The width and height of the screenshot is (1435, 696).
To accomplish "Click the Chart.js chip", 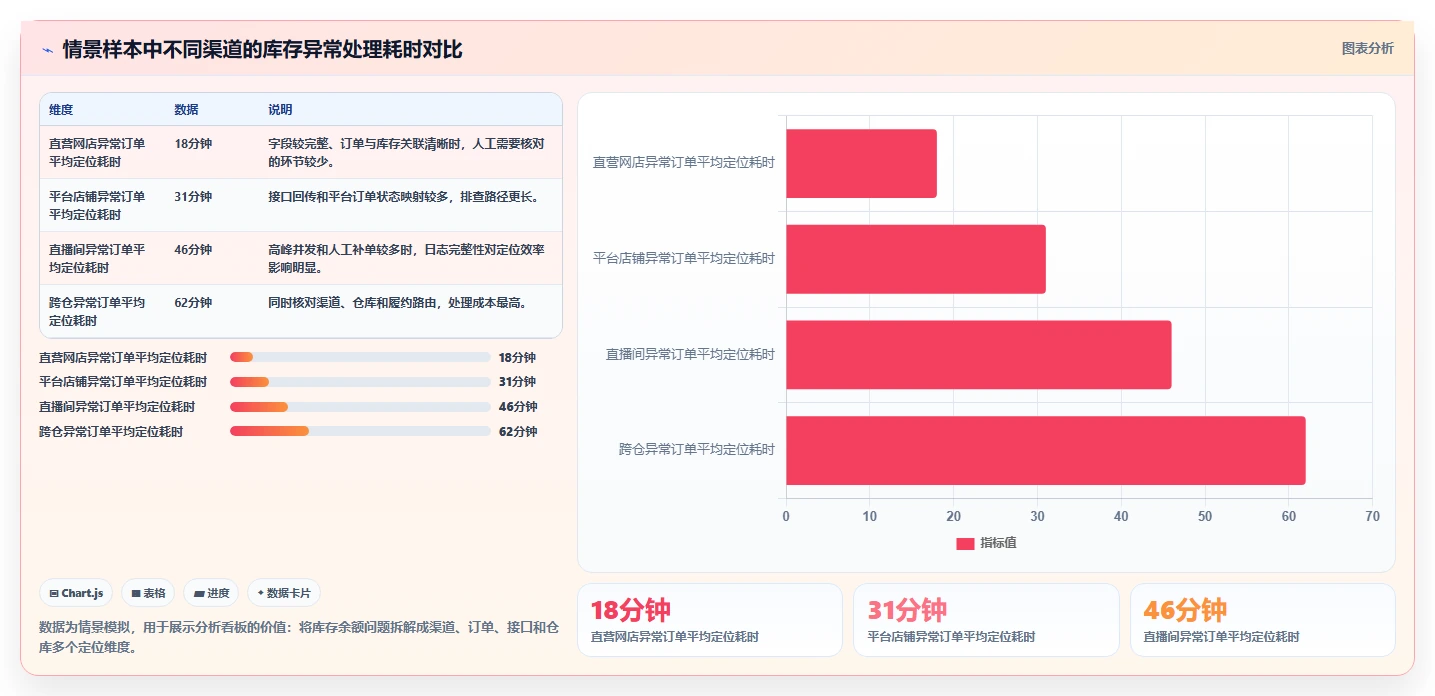I will [77, 593].
